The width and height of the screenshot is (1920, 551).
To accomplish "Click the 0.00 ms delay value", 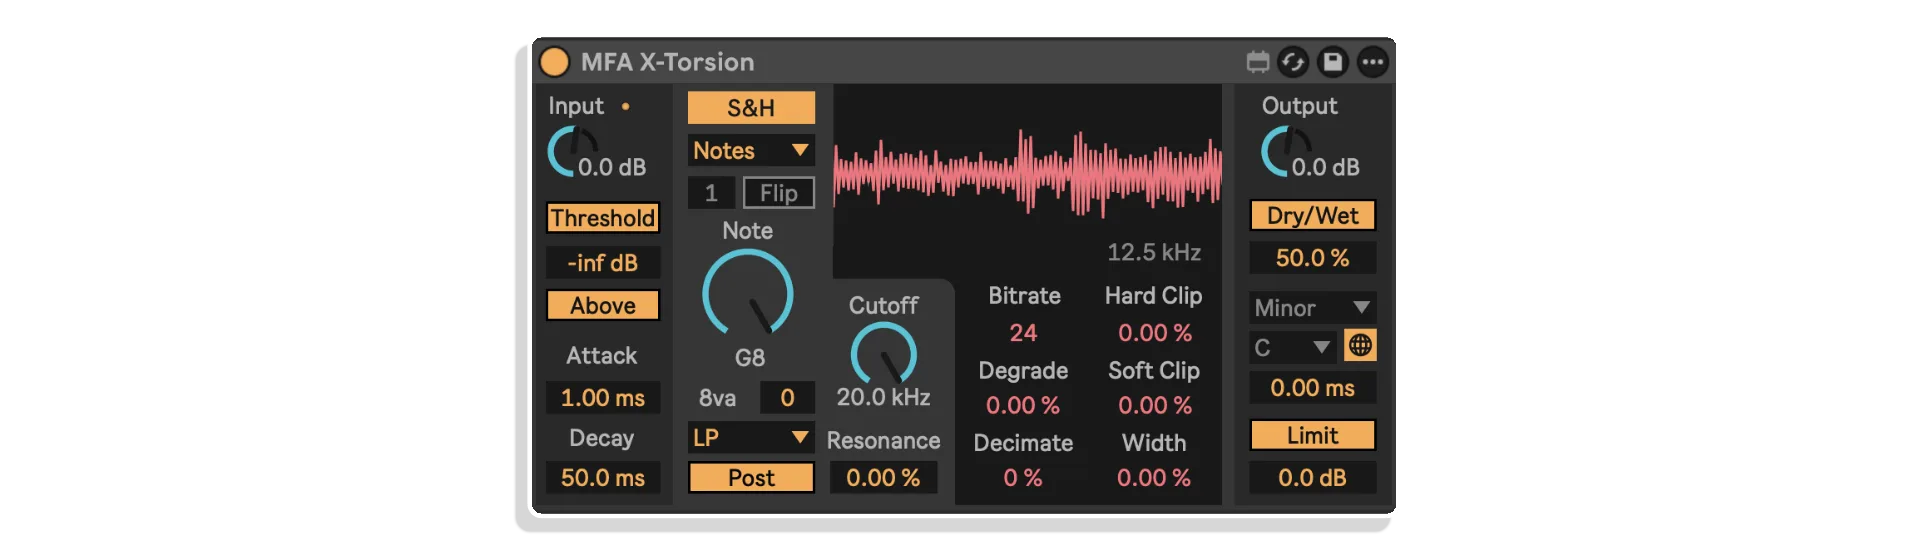I will [x=1313, y=388].
